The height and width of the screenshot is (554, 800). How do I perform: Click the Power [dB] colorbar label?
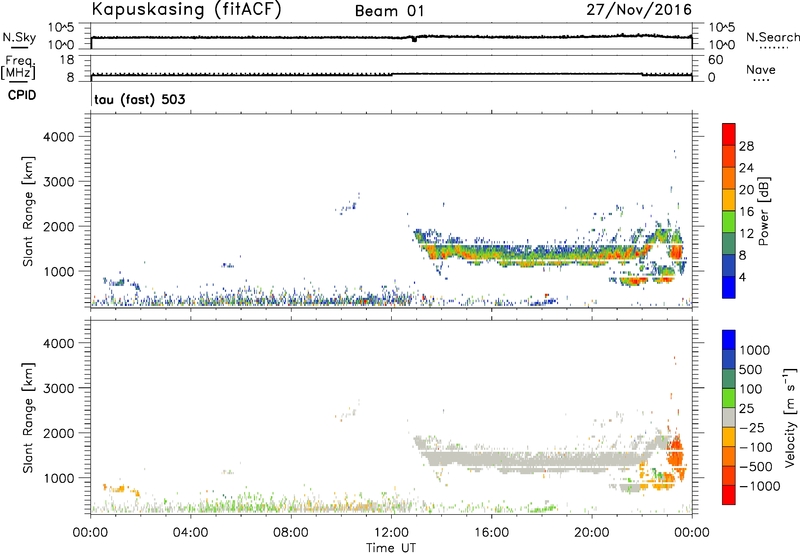tap(763, 211)
